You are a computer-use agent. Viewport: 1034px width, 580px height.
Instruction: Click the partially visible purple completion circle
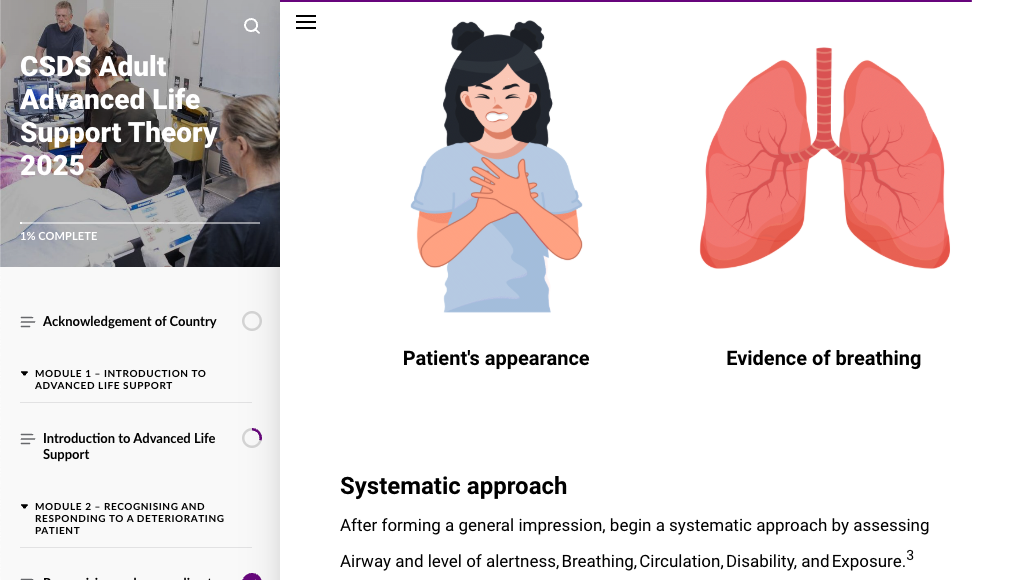point(252,577)
